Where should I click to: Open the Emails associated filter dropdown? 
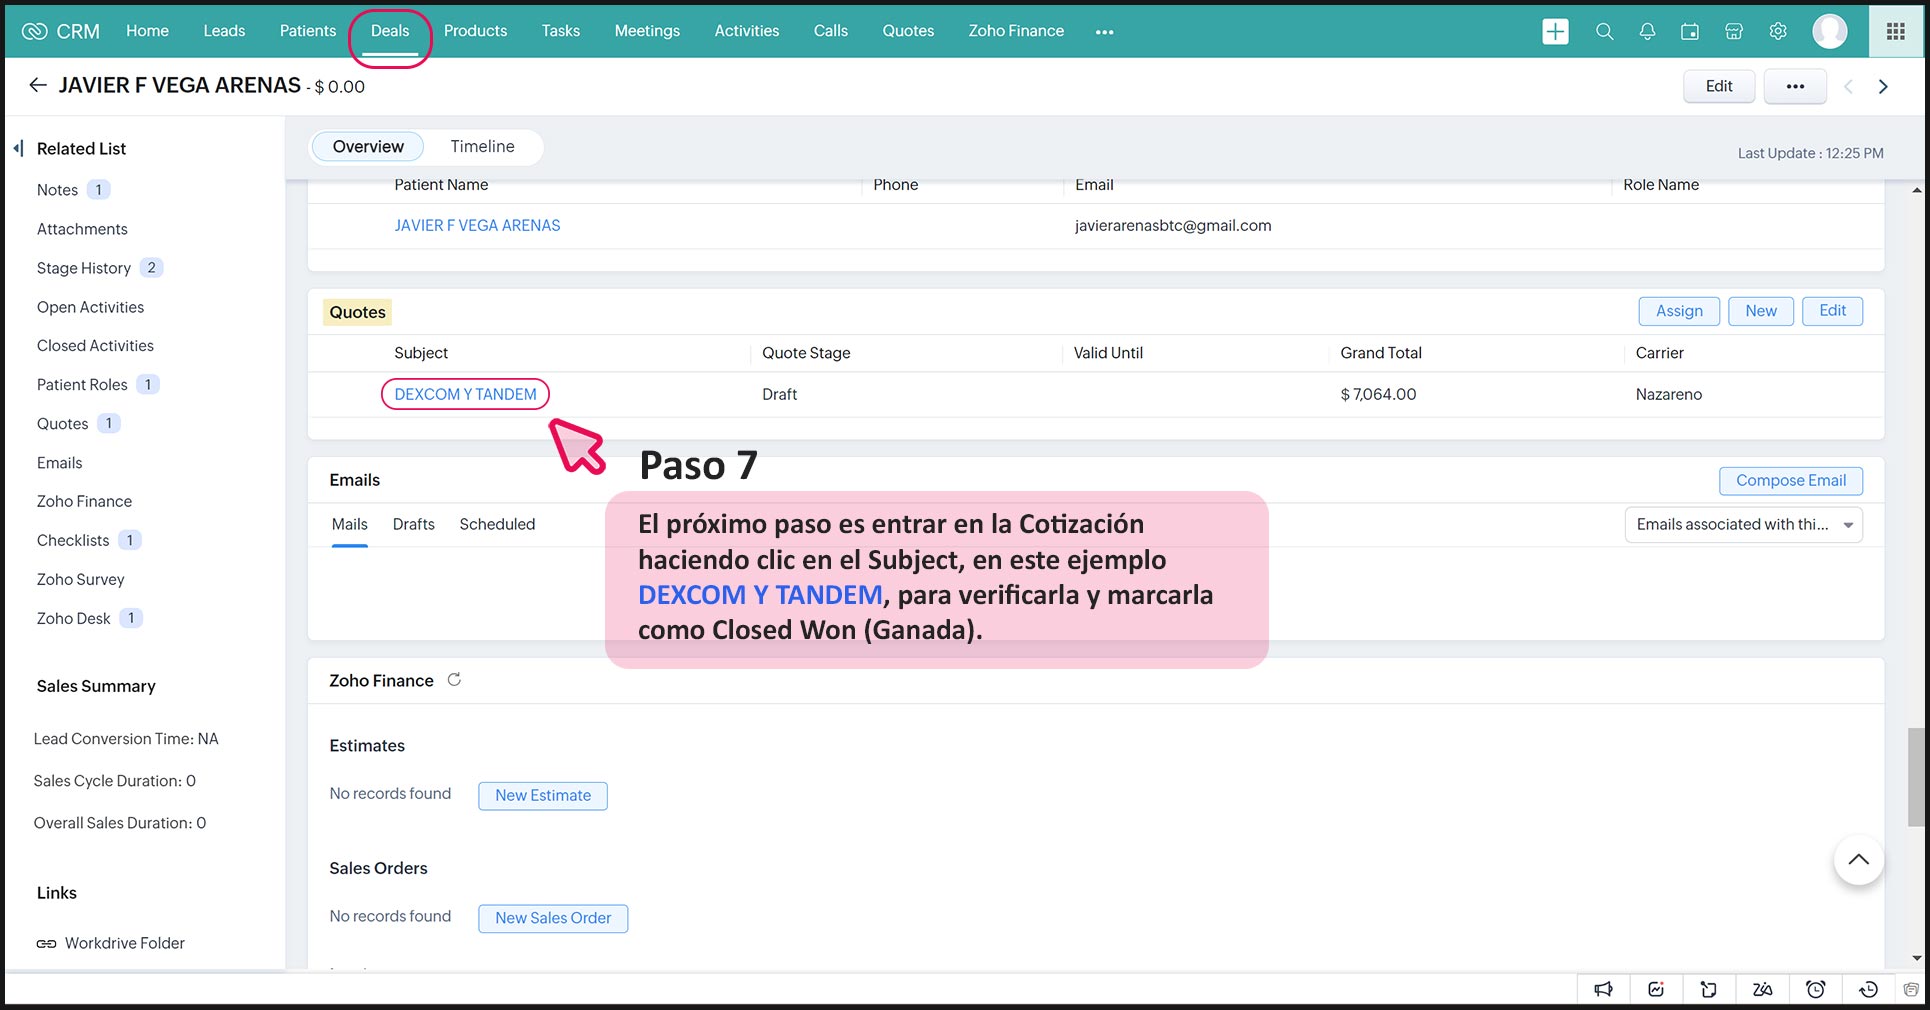tap(1743, 525)
